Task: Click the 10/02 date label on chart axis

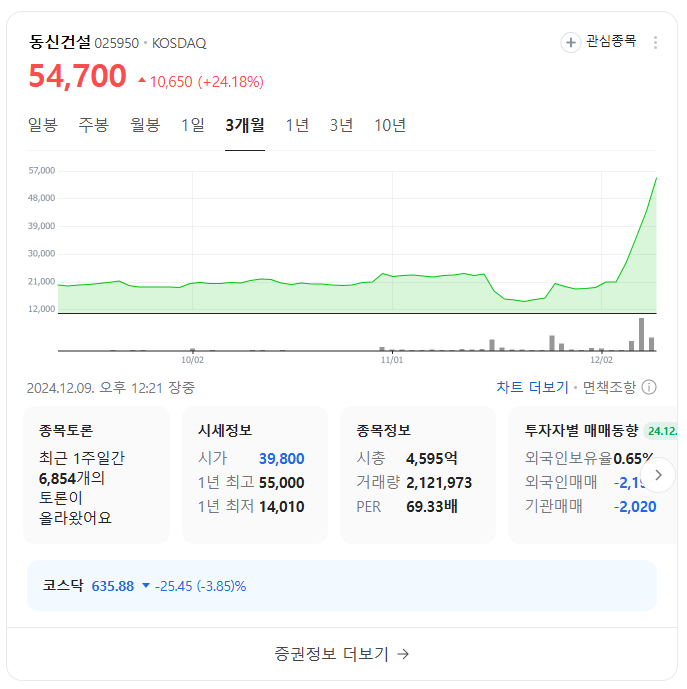Action: [x=193, y=360]
